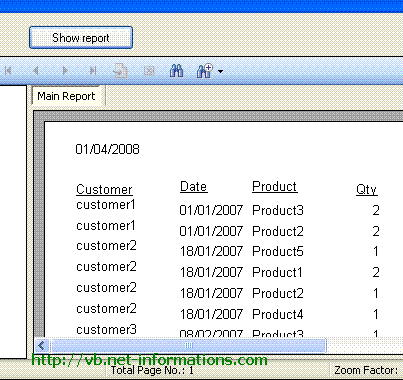The width and height of the screenshot is (403, 380).
Task: Click quantity 2 in Product1 row
Action: [x=376, y=272]
